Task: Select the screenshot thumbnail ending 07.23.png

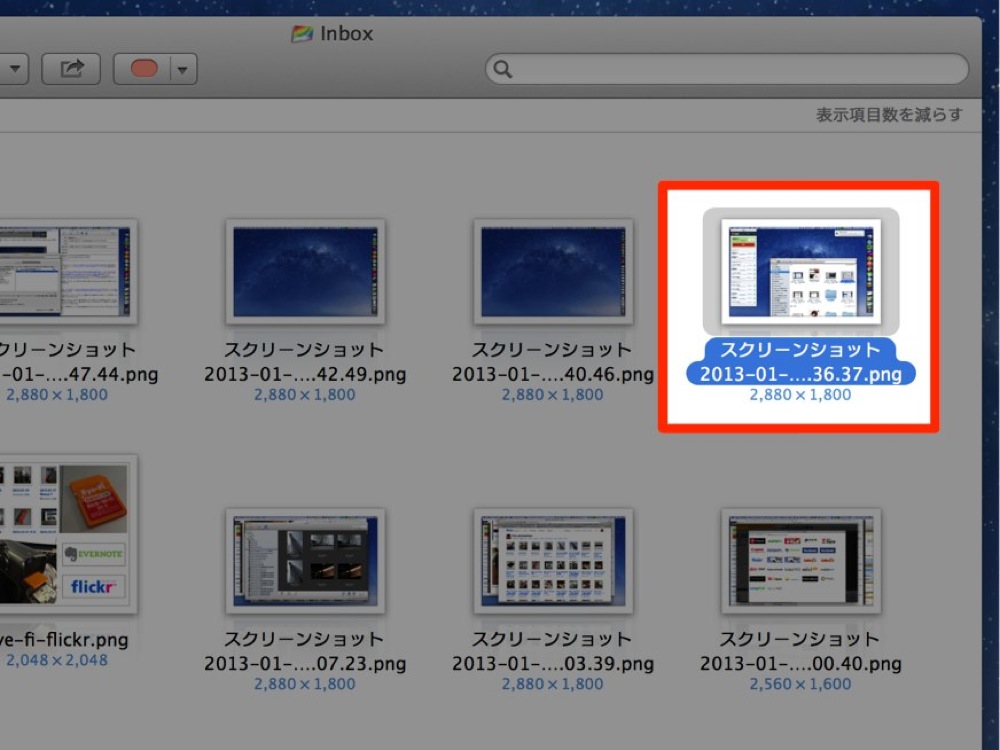Action: 305,561
